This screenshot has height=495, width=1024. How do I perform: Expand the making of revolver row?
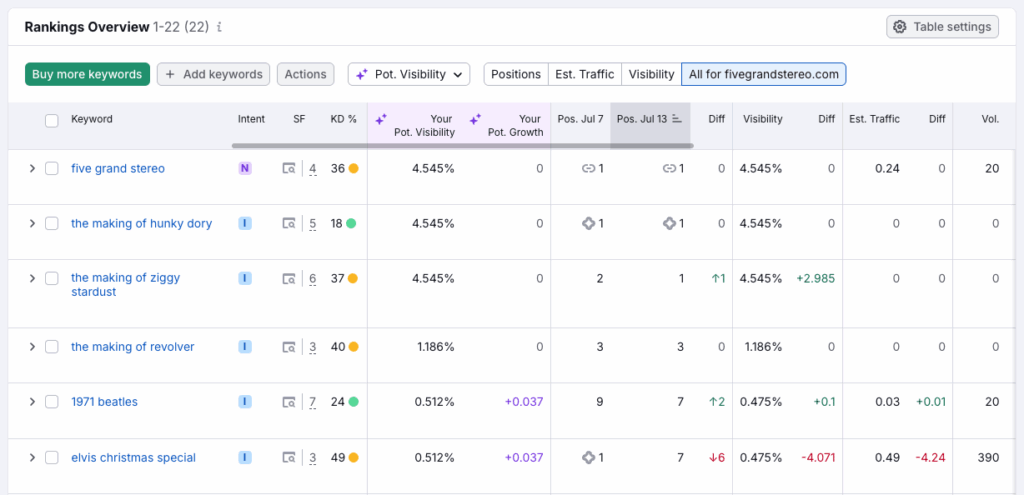tap(31, 347)
